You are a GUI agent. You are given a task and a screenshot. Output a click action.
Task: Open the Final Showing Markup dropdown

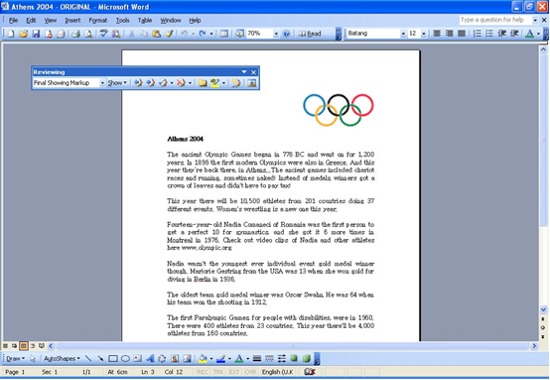click(x=102, y=83)
